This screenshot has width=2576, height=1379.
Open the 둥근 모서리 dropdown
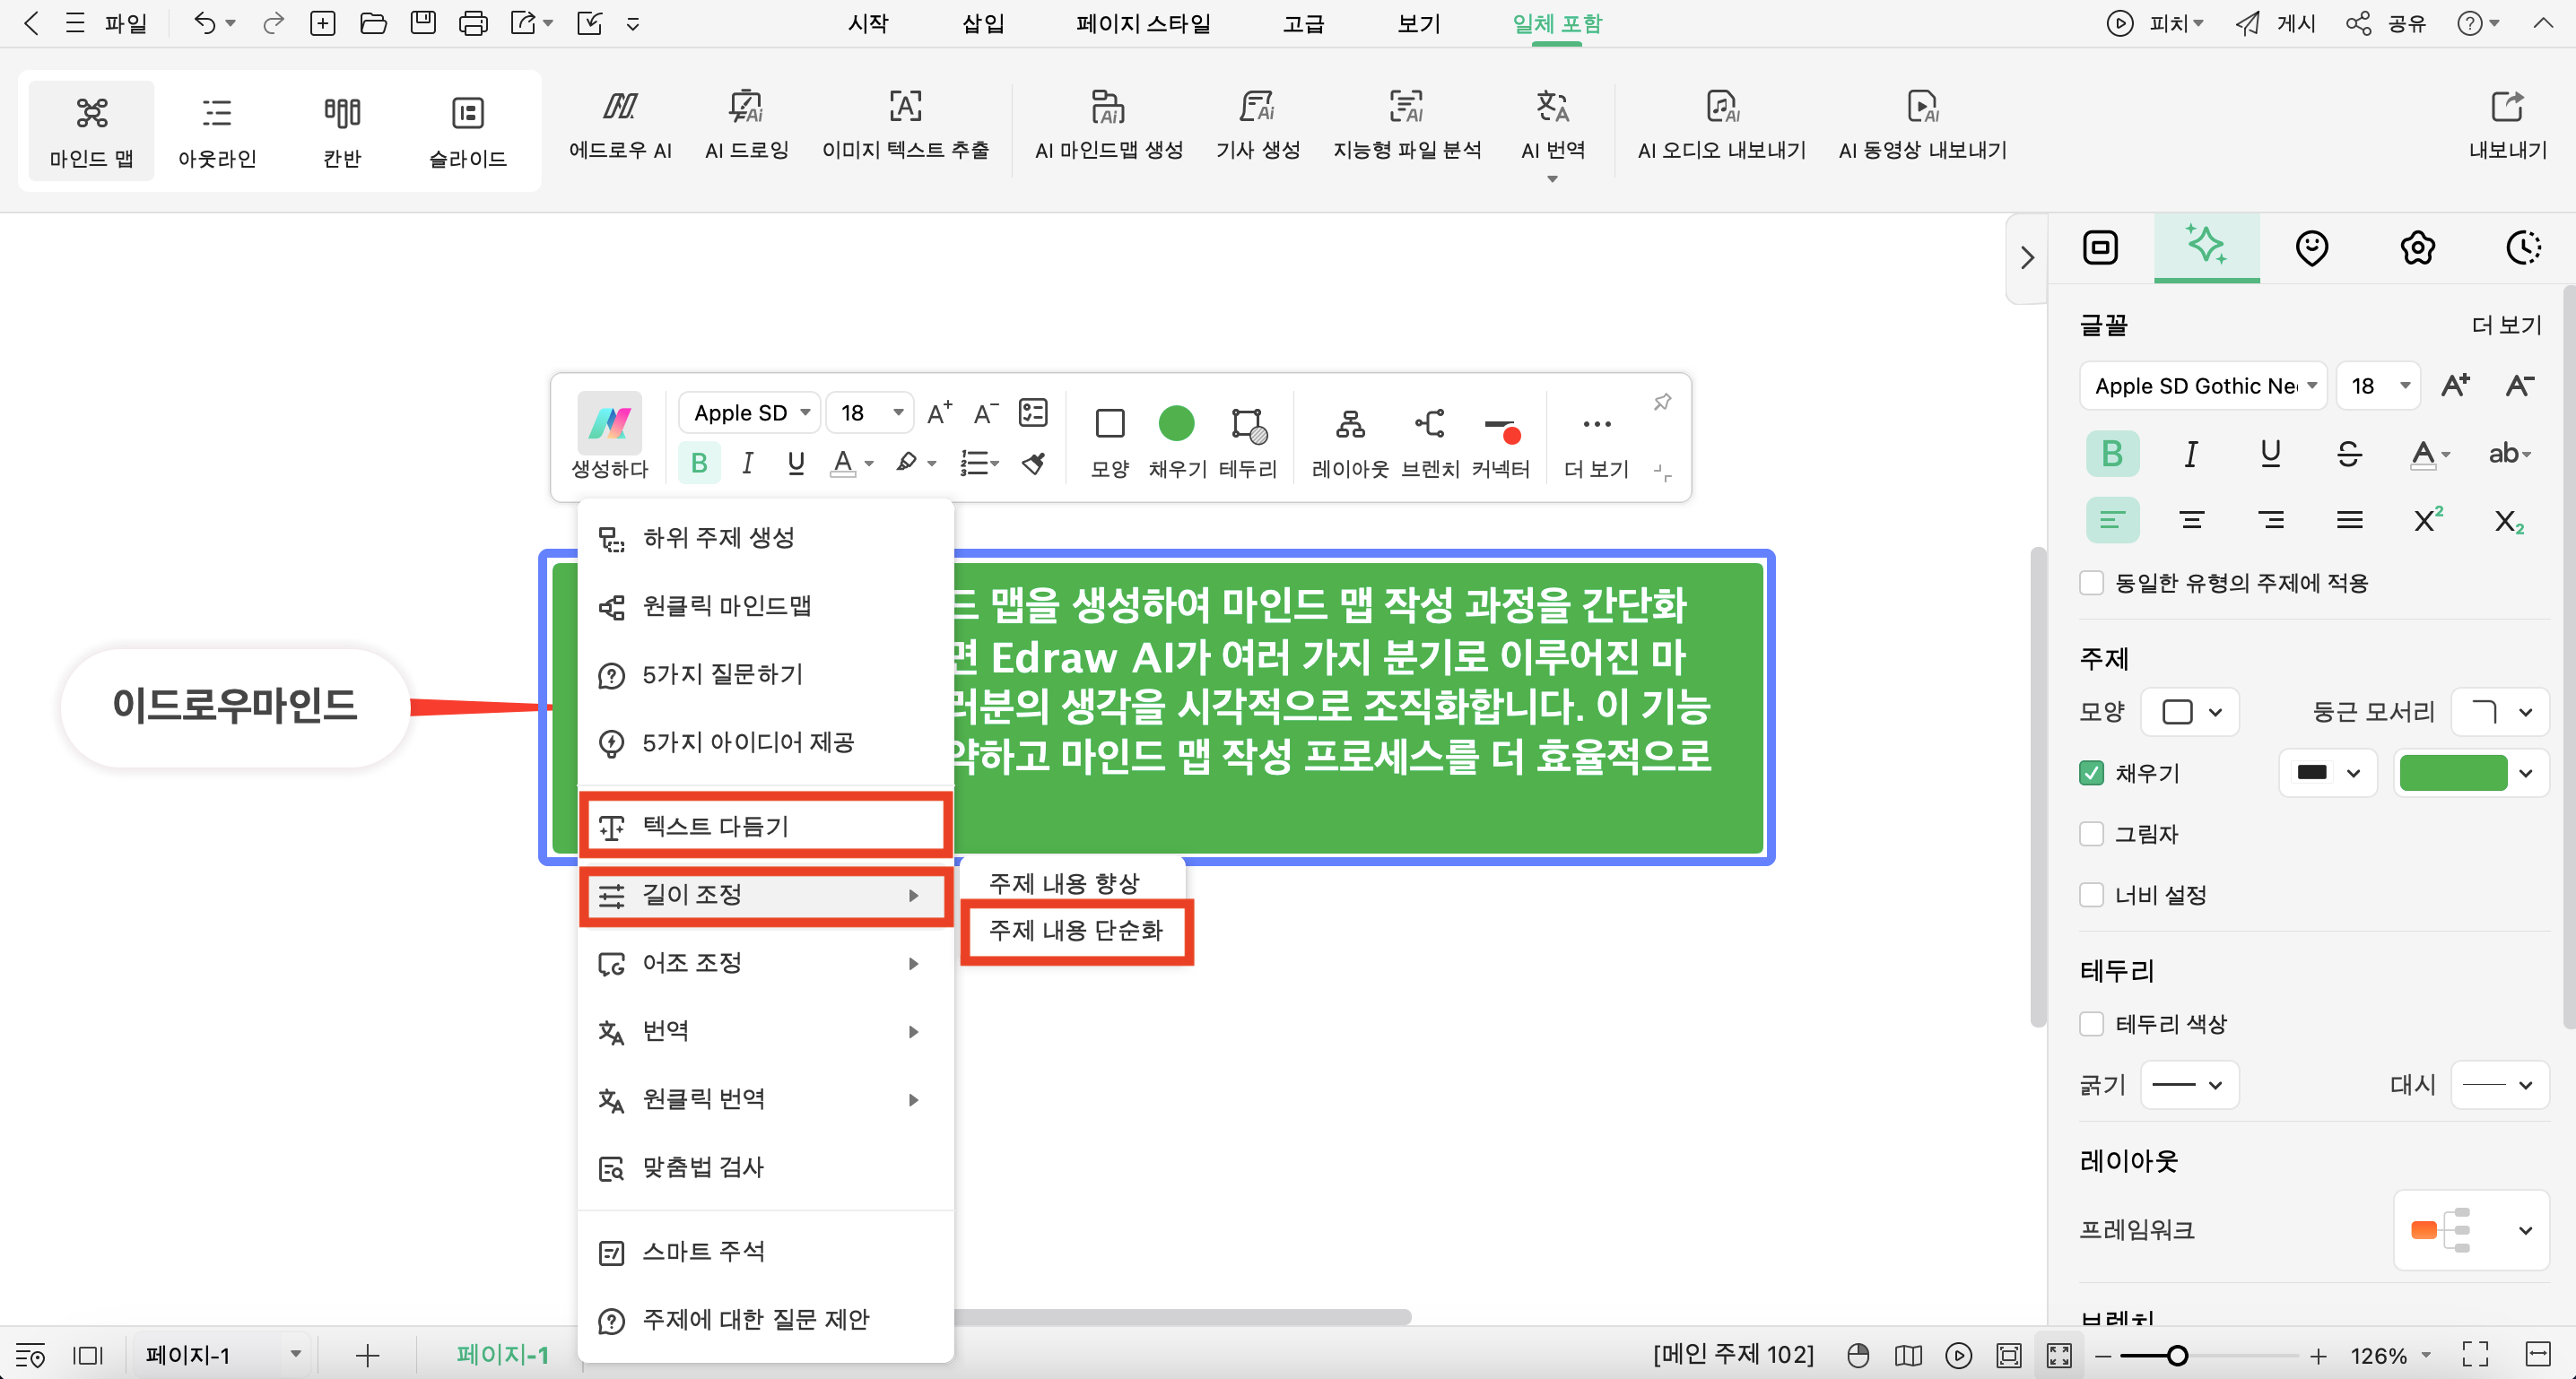click(2498, 712)
